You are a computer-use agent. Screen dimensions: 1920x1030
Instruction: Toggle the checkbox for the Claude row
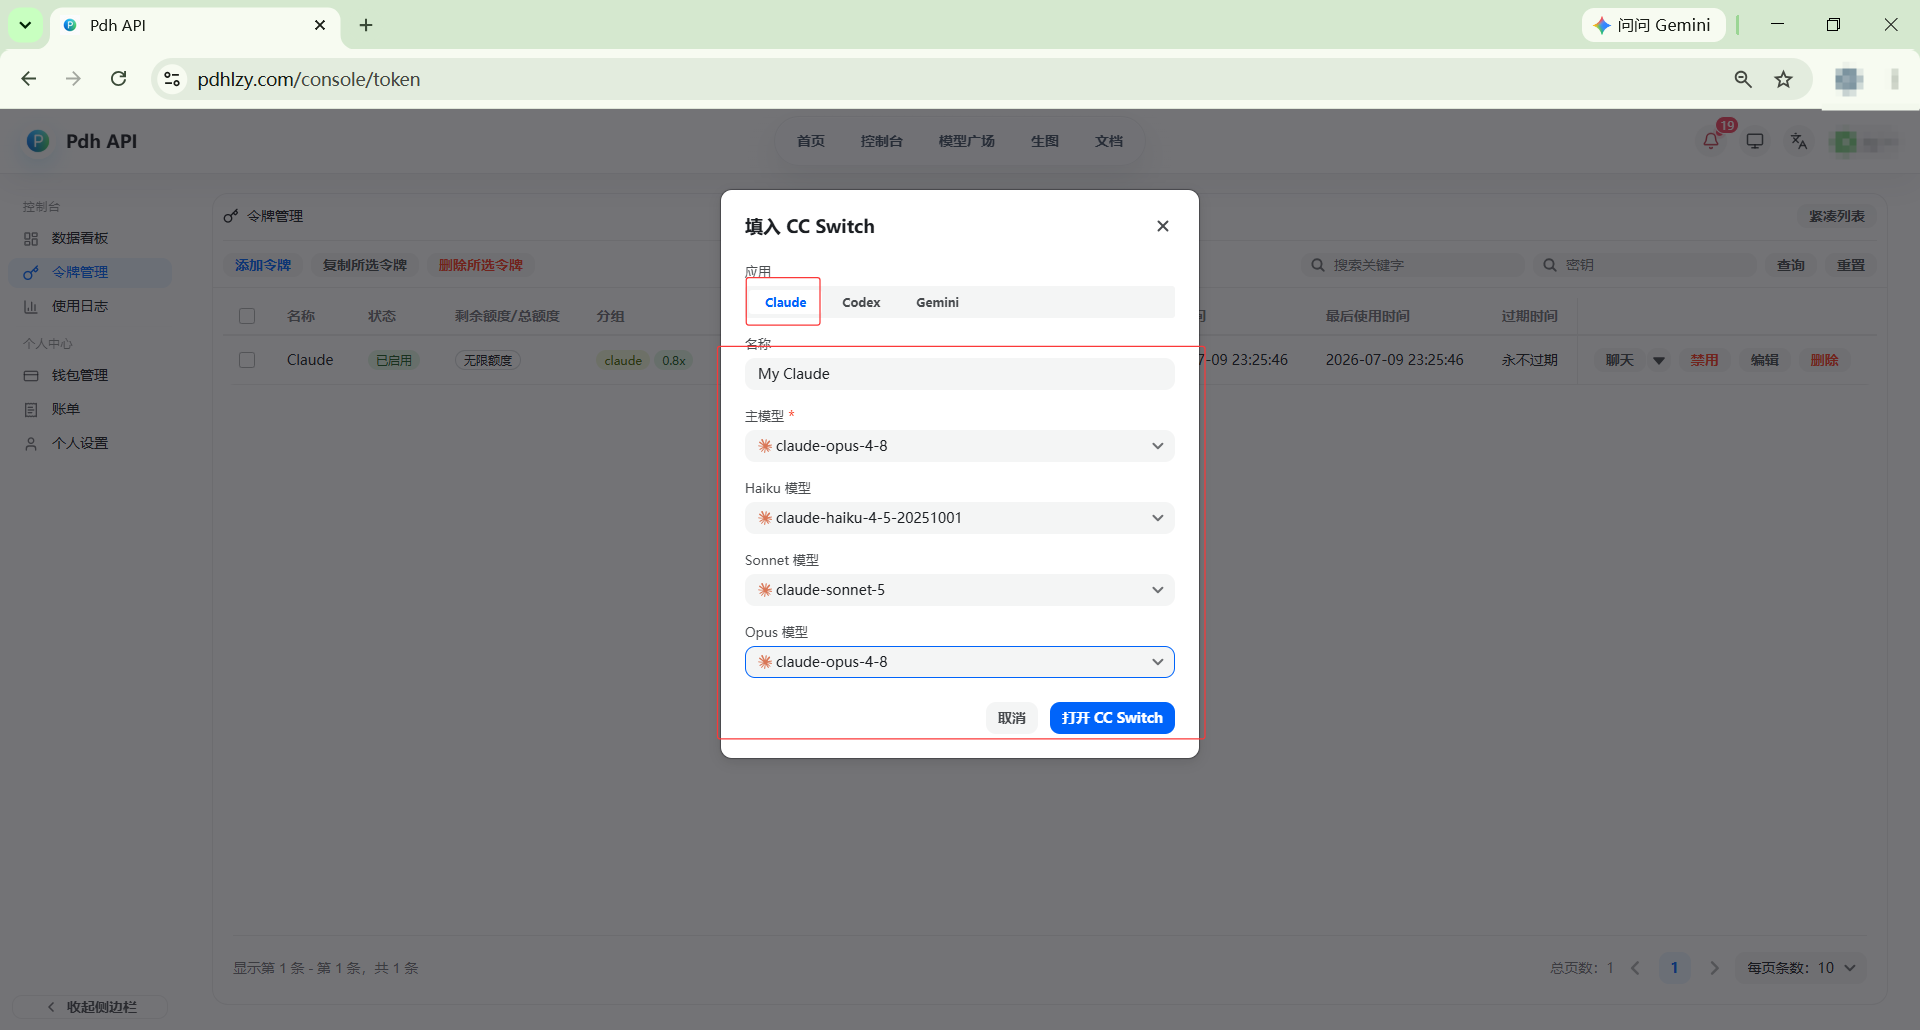(x=247, y=360)
